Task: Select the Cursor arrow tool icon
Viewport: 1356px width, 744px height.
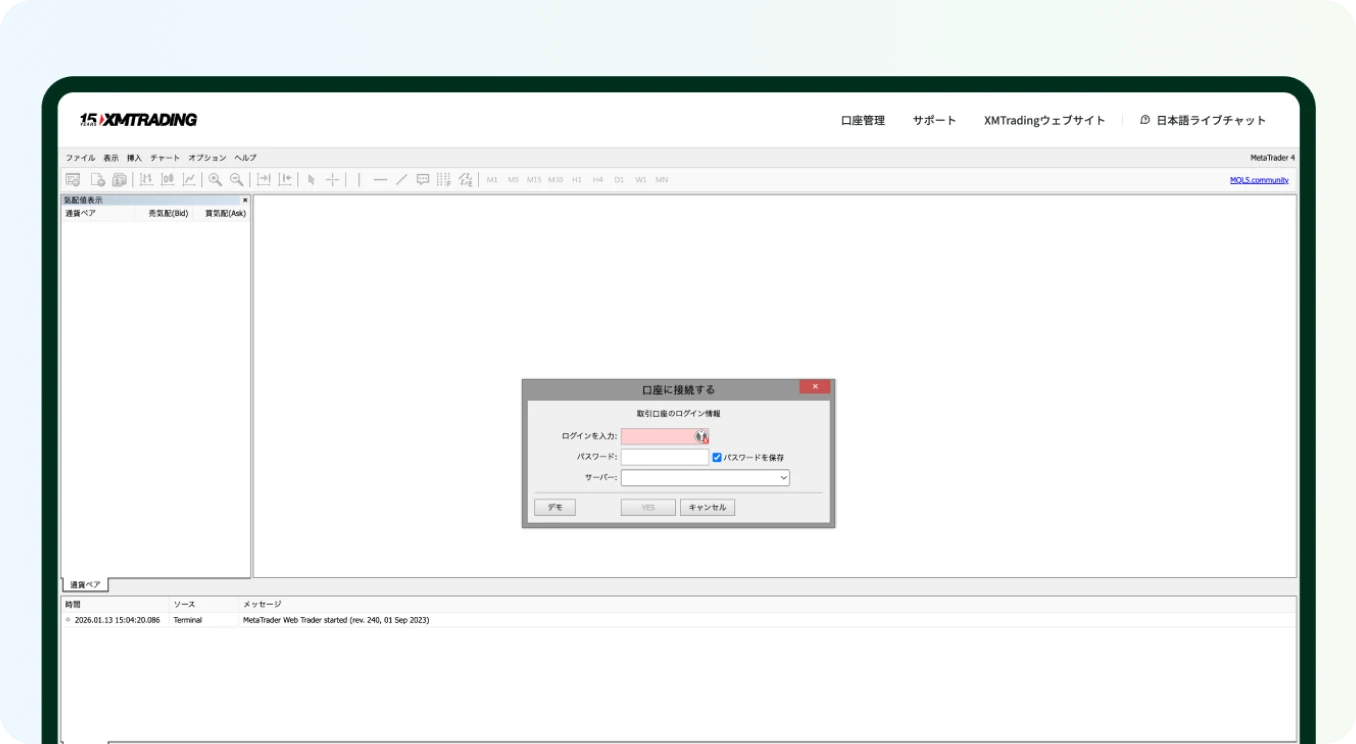Action: click(x=310, y=180)
